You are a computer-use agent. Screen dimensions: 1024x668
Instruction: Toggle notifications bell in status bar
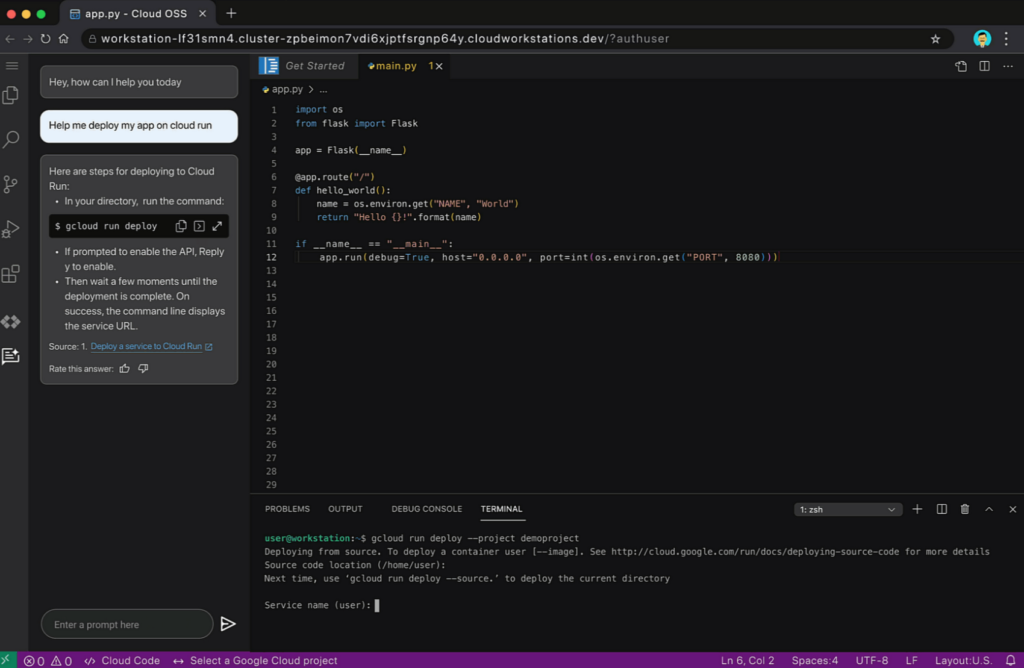(x=1010, y=660)
